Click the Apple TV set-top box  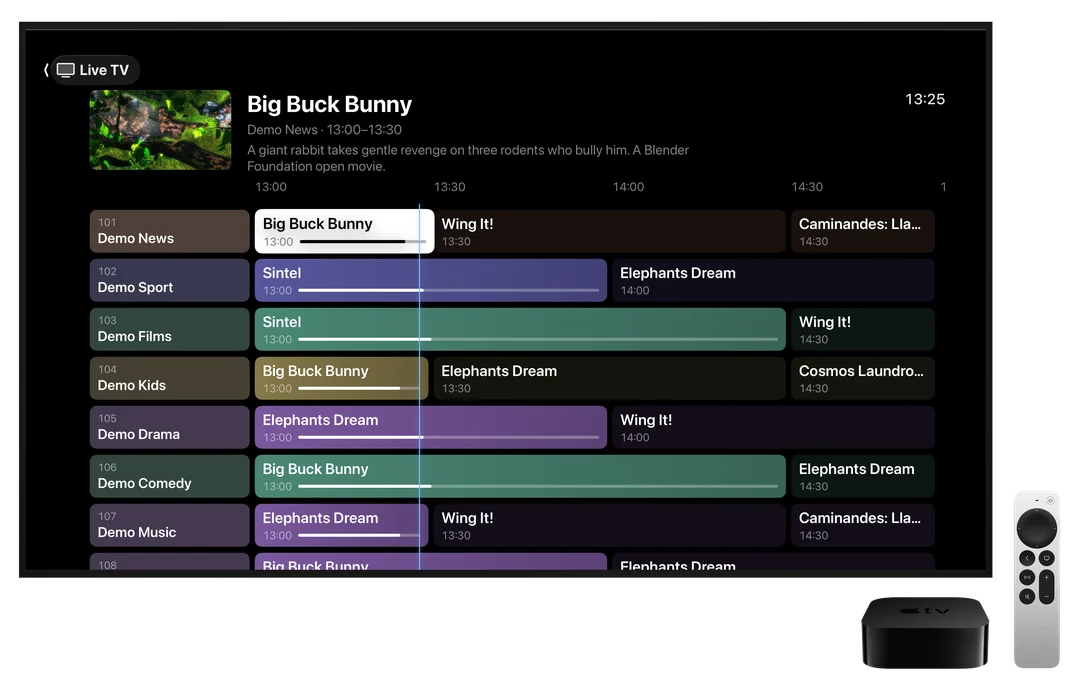pos(925,633)
